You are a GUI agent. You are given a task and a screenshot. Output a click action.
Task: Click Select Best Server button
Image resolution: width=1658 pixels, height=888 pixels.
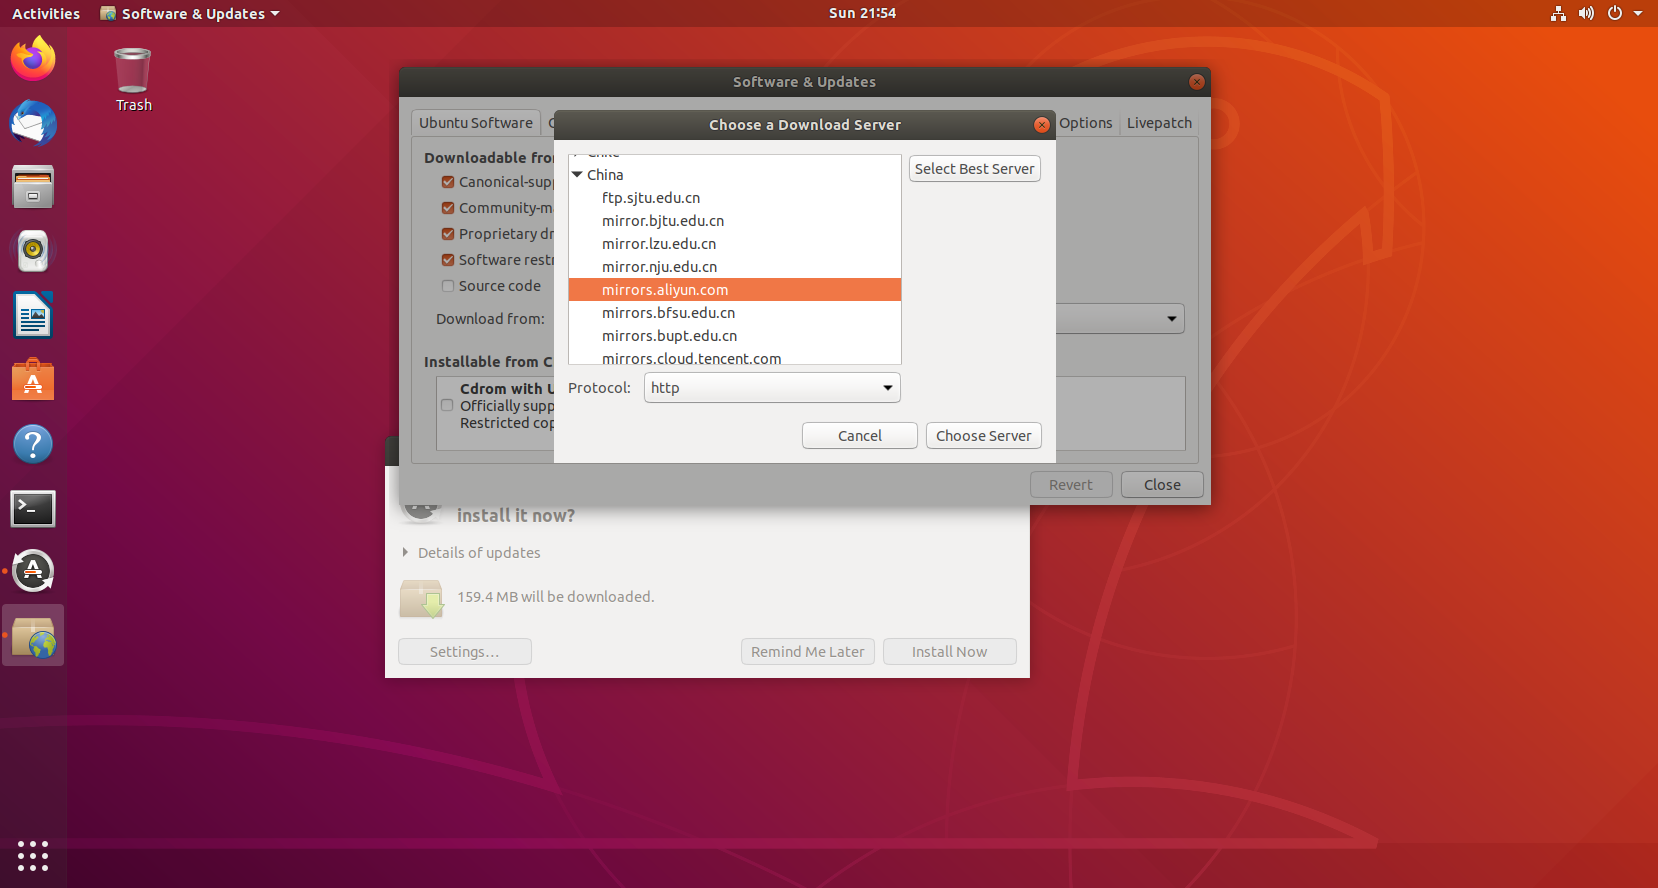[974, 169]
